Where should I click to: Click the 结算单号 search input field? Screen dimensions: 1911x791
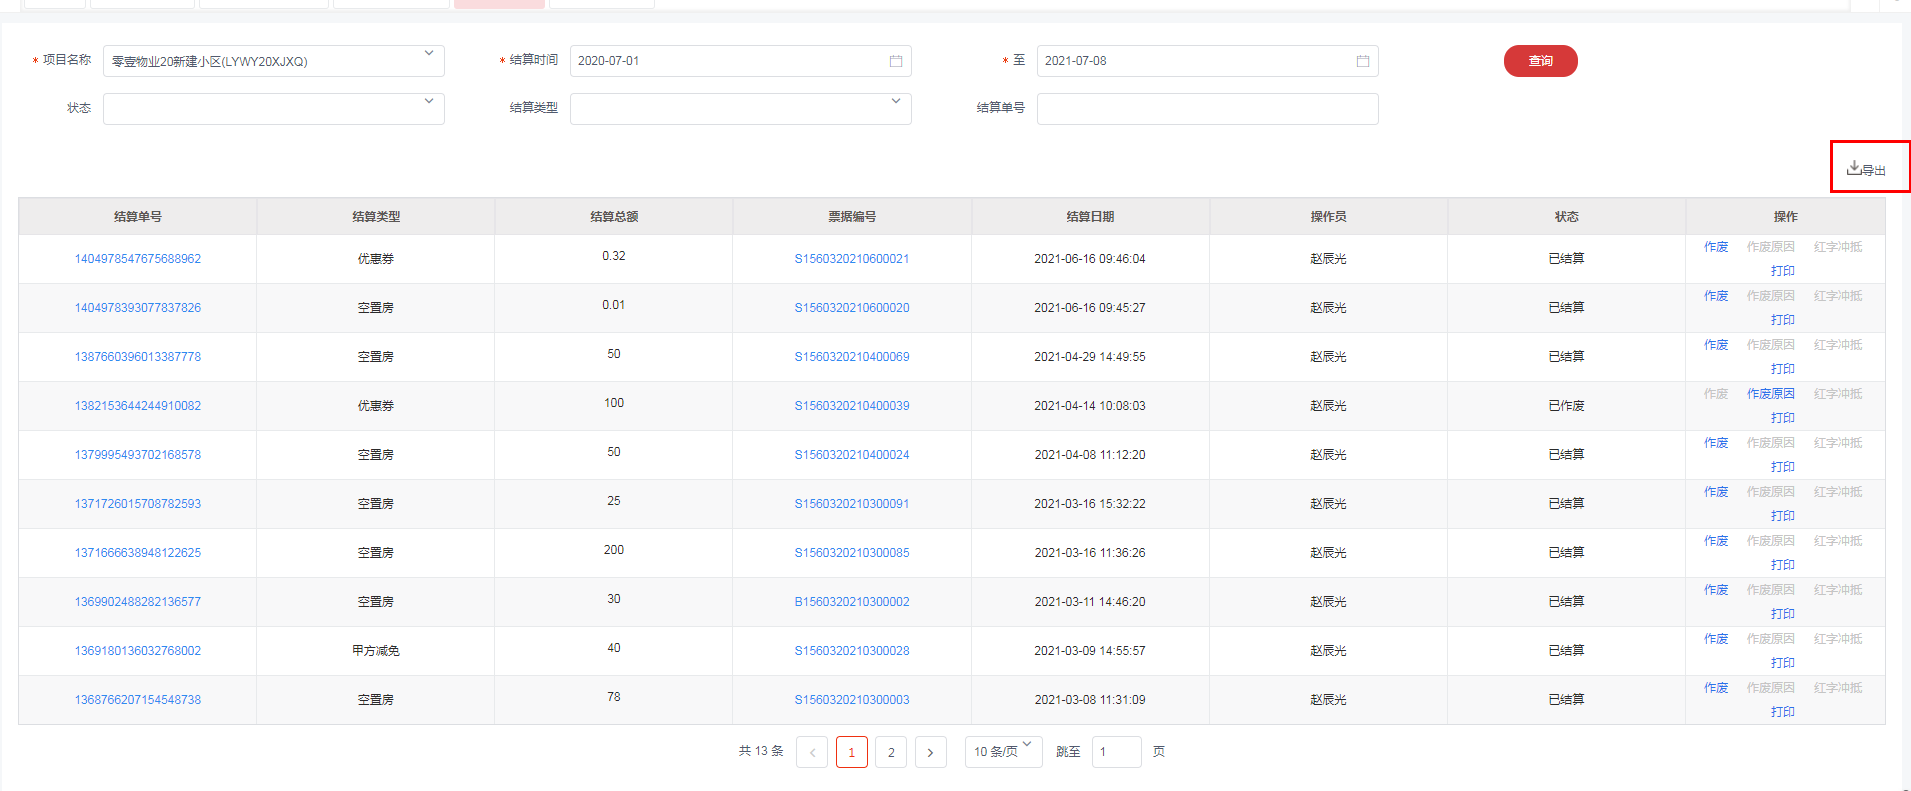1207,108
